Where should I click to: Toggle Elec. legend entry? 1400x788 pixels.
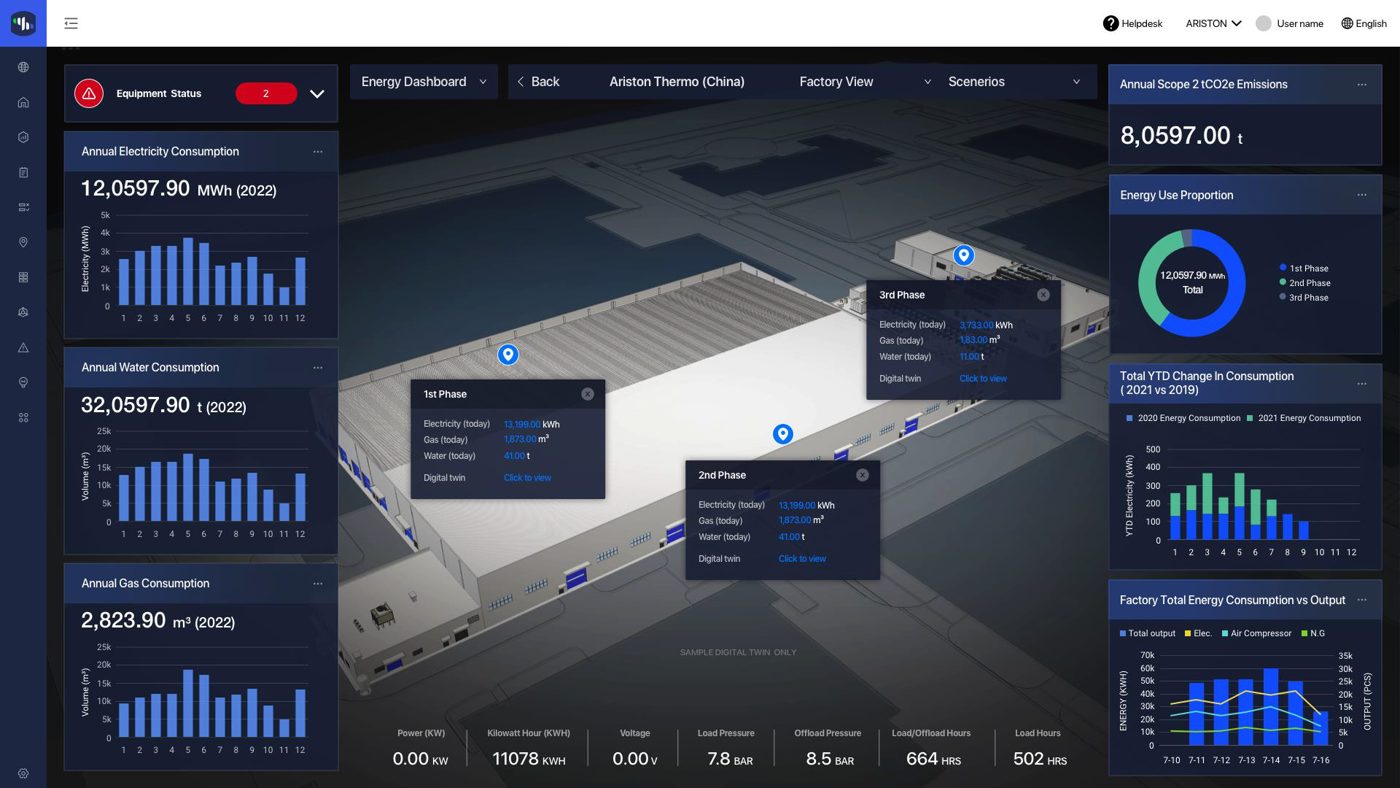pos(1198,633)
